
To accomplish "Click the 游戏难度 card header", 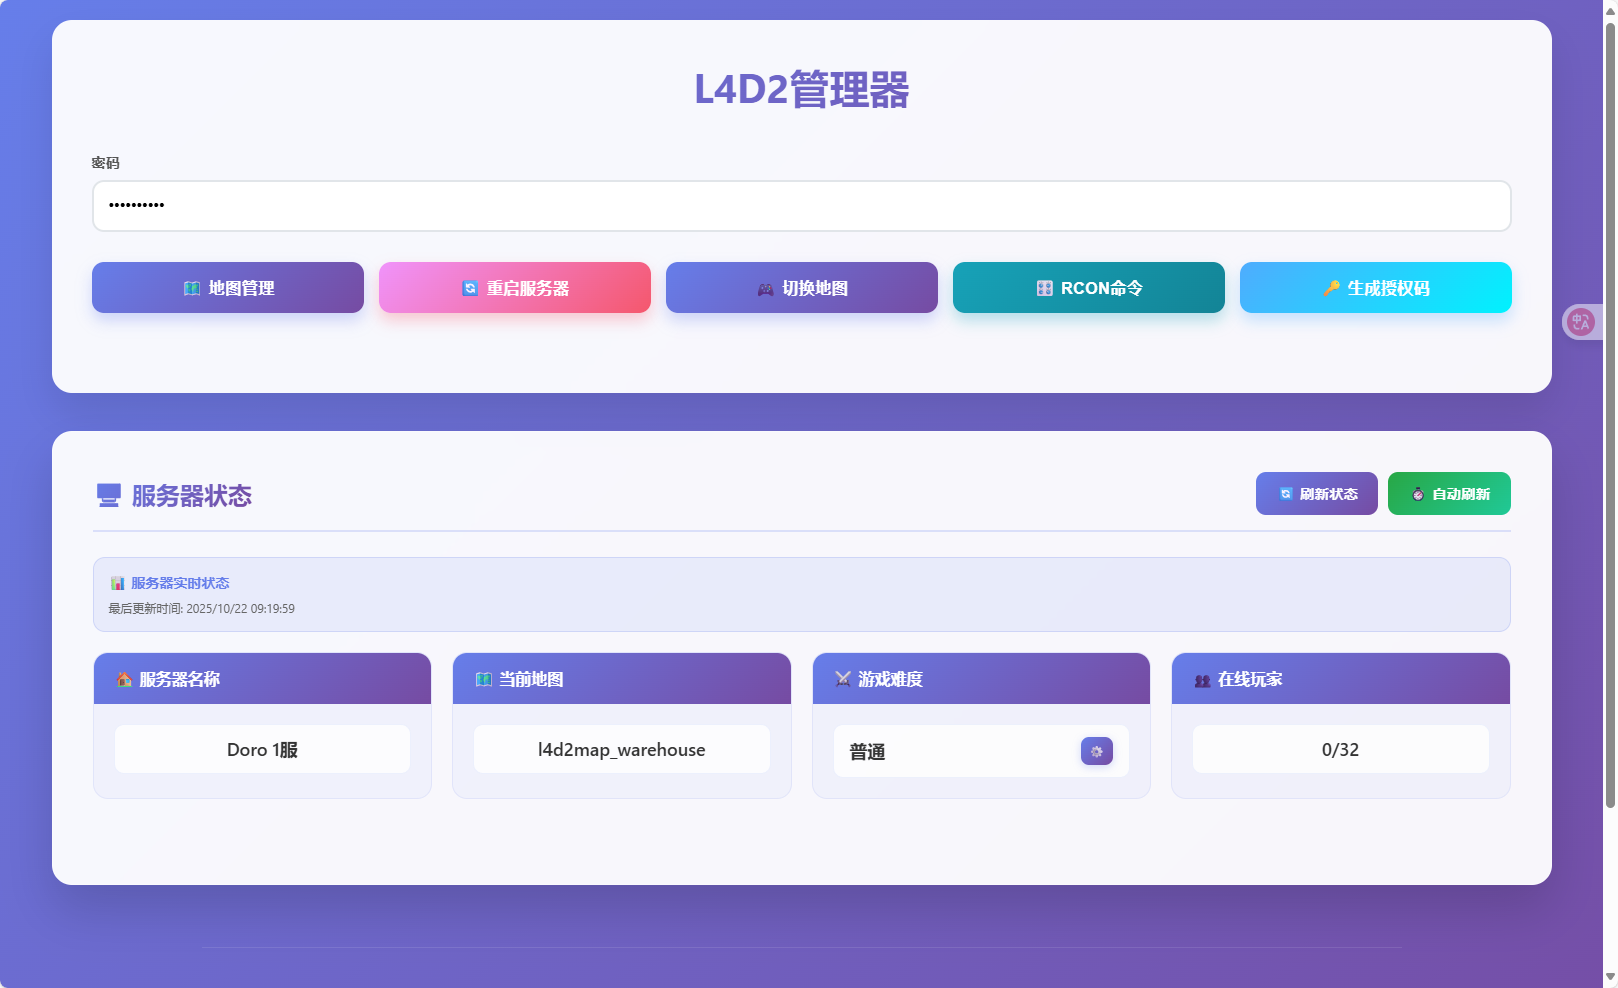I will [x=981, y=680].
